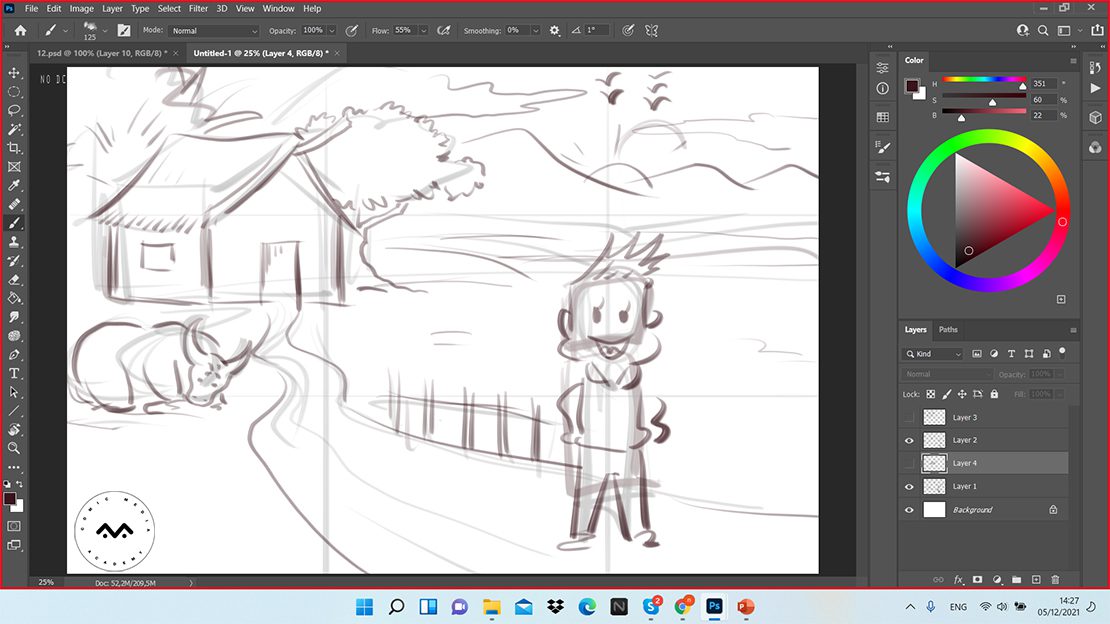Click the delete layer trash icon
The width and height of the screenshot is (1110, 624).
(1055, 579)
